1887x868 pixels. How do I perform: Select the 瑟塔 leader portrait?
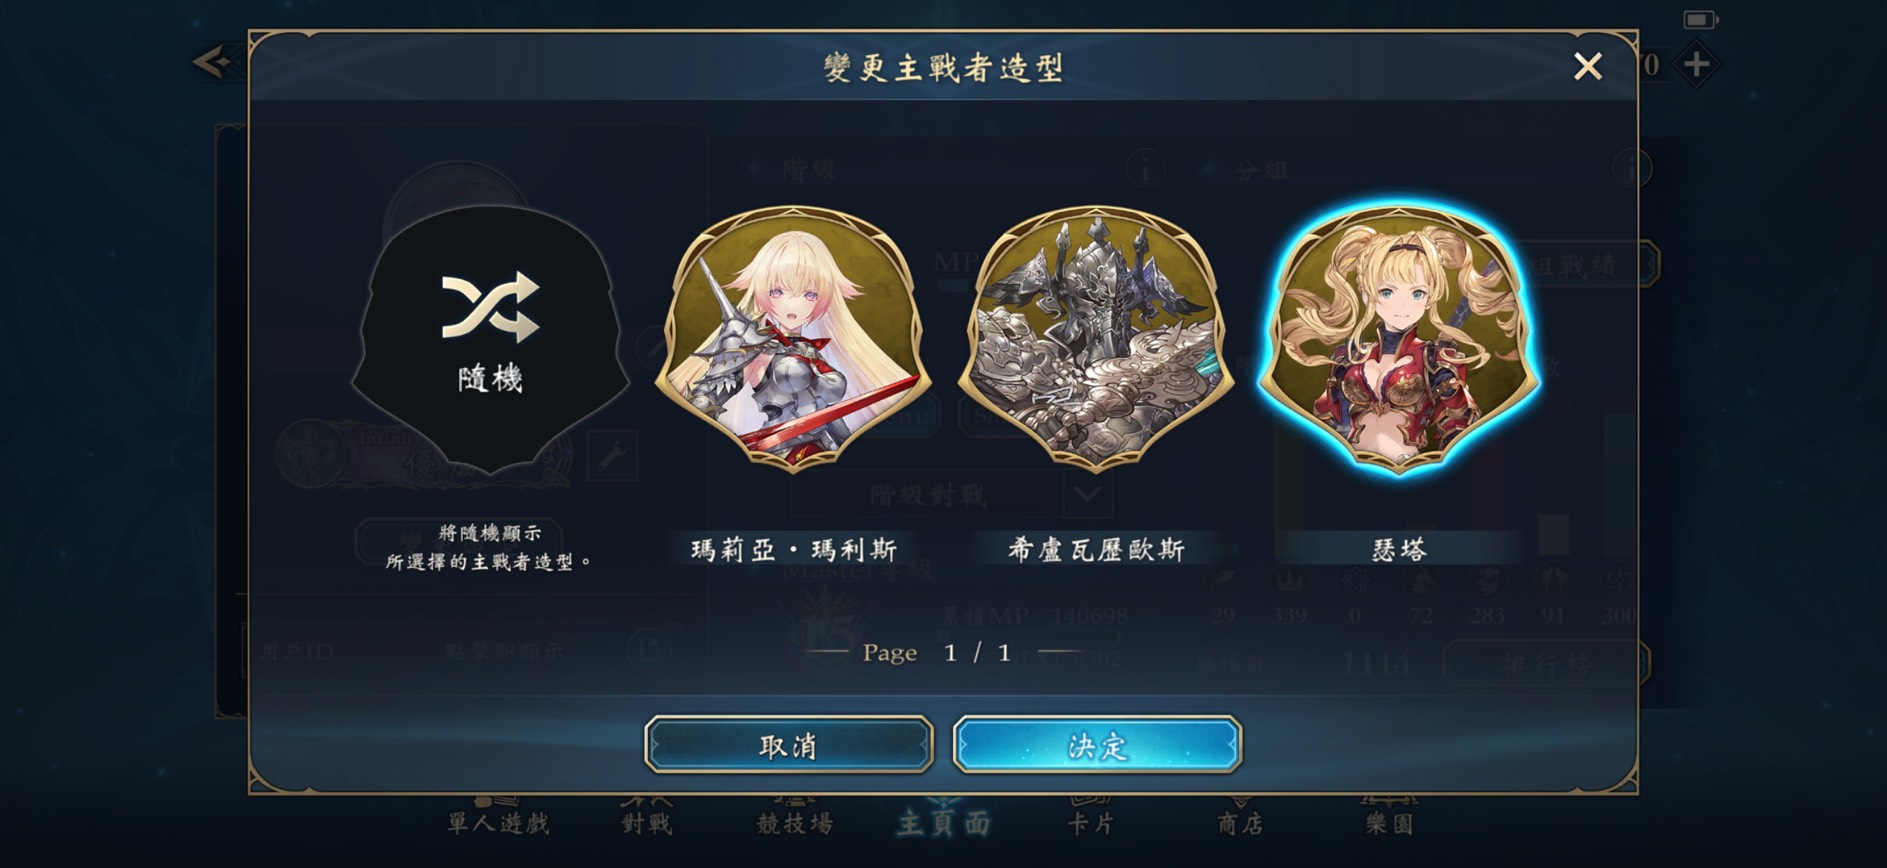(x=1398, y=339)
